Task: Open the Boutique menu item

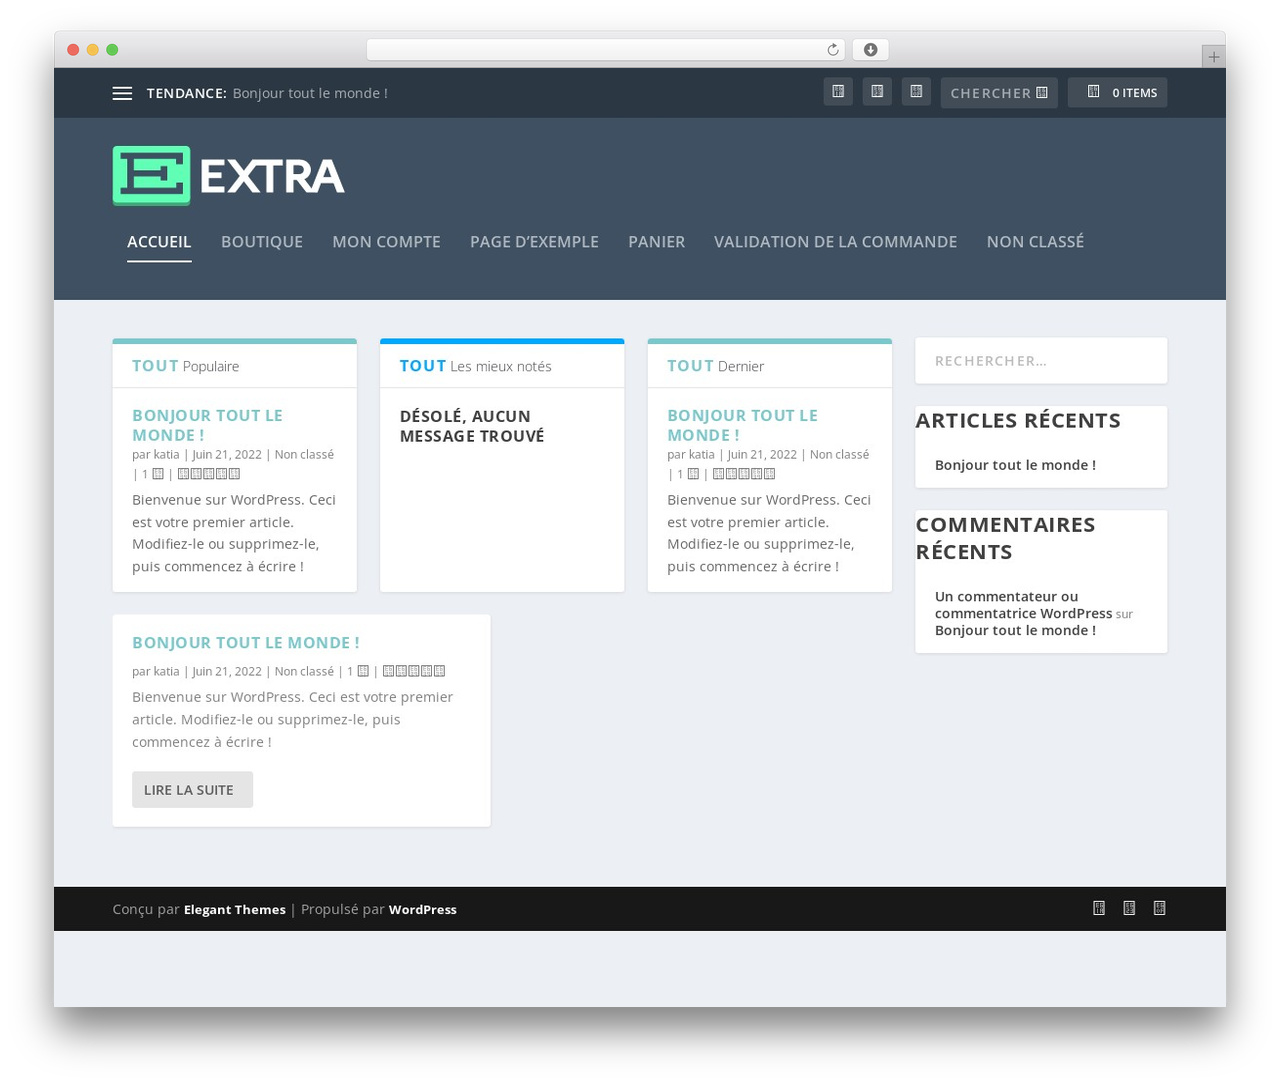Action: pyautogui.click(x=262, y=242)
